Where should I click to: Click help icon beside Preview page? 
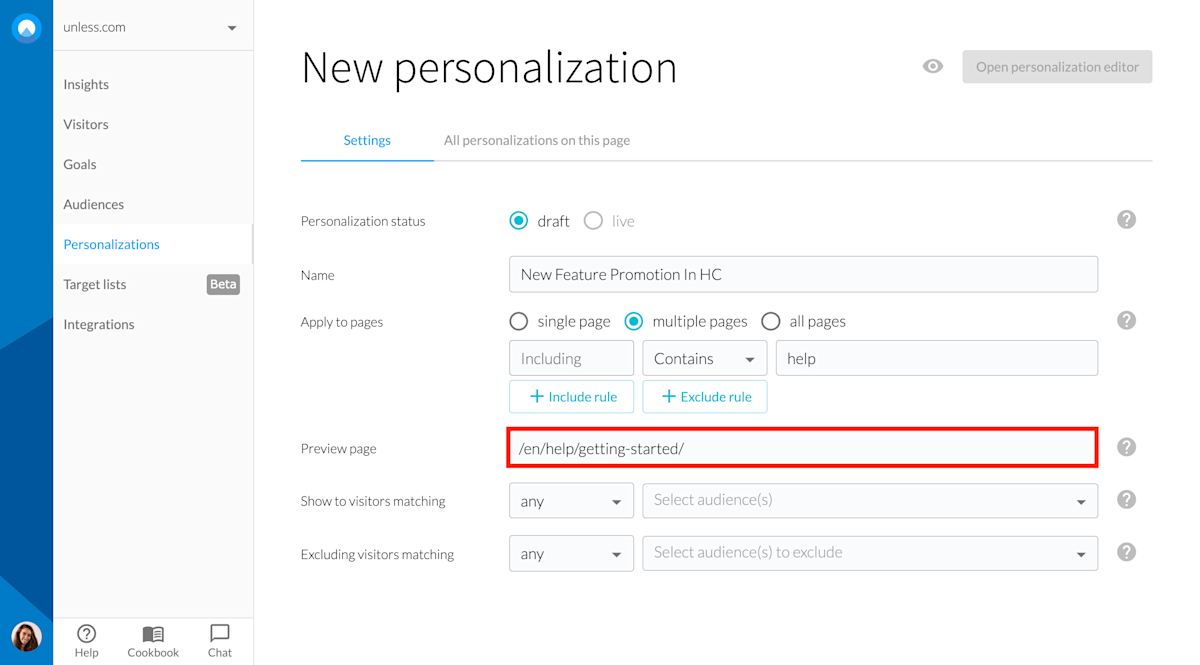click(1126, 447)
